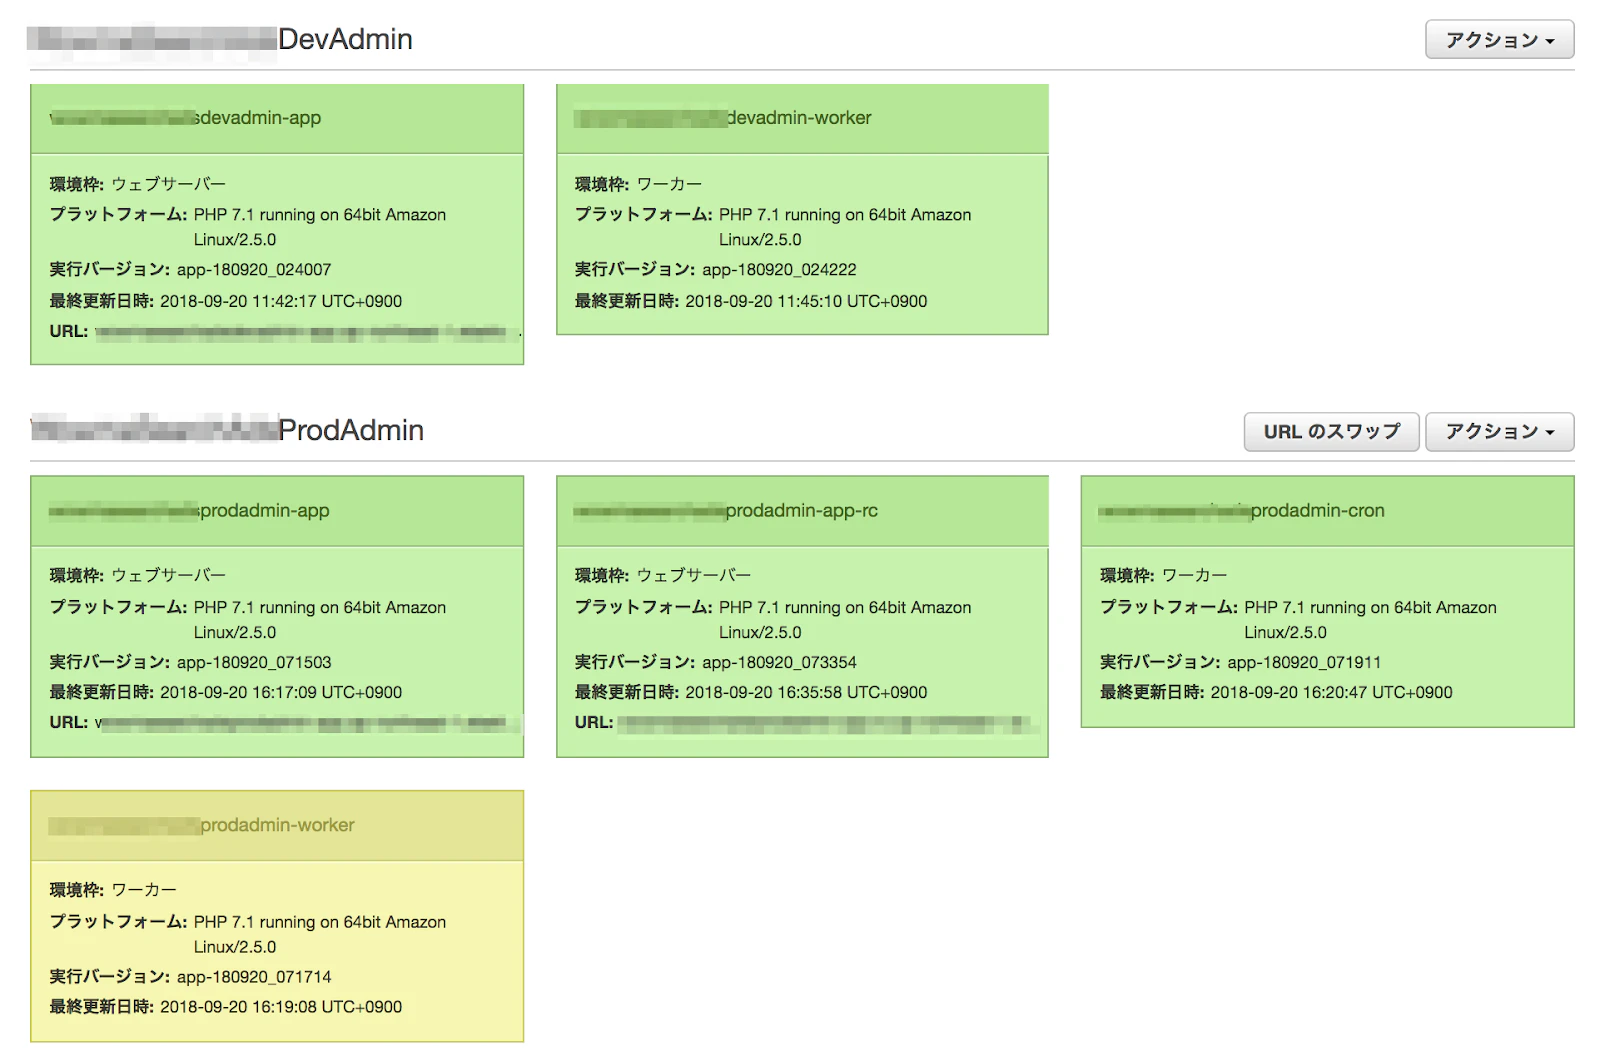This screenshot has width=1600, height=1056.
Task: Click ワーカー tier text in prodadmin-cron card
Action: (1194, 575)
